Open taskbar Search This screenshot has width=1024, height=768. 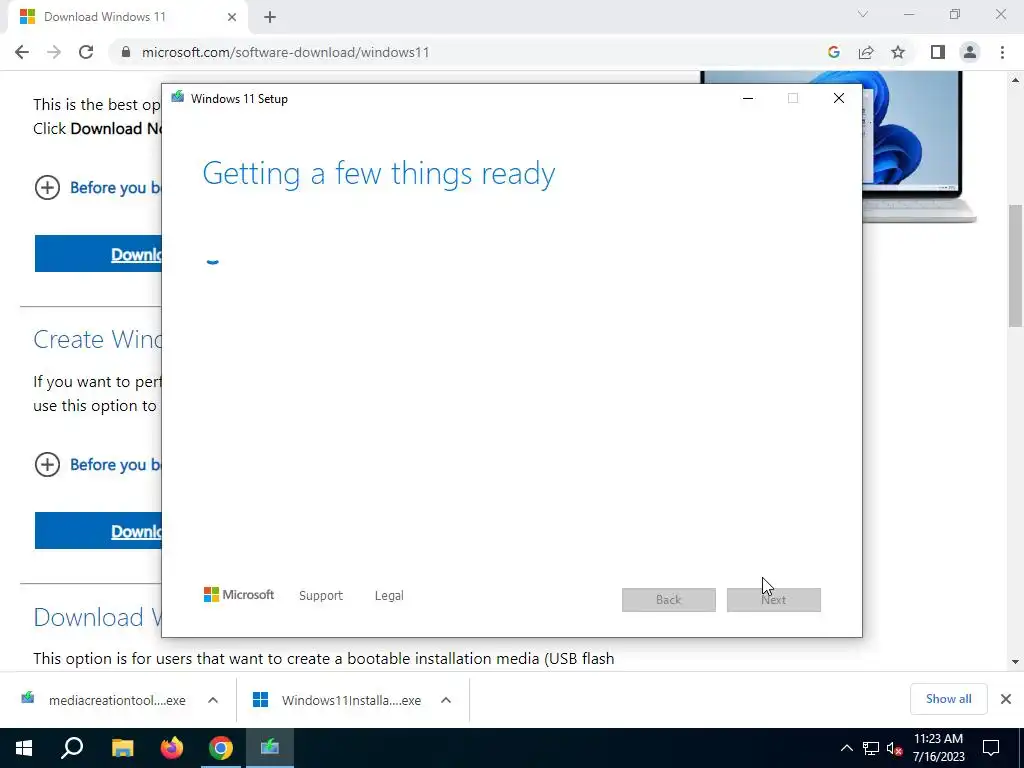click(72, 748)
